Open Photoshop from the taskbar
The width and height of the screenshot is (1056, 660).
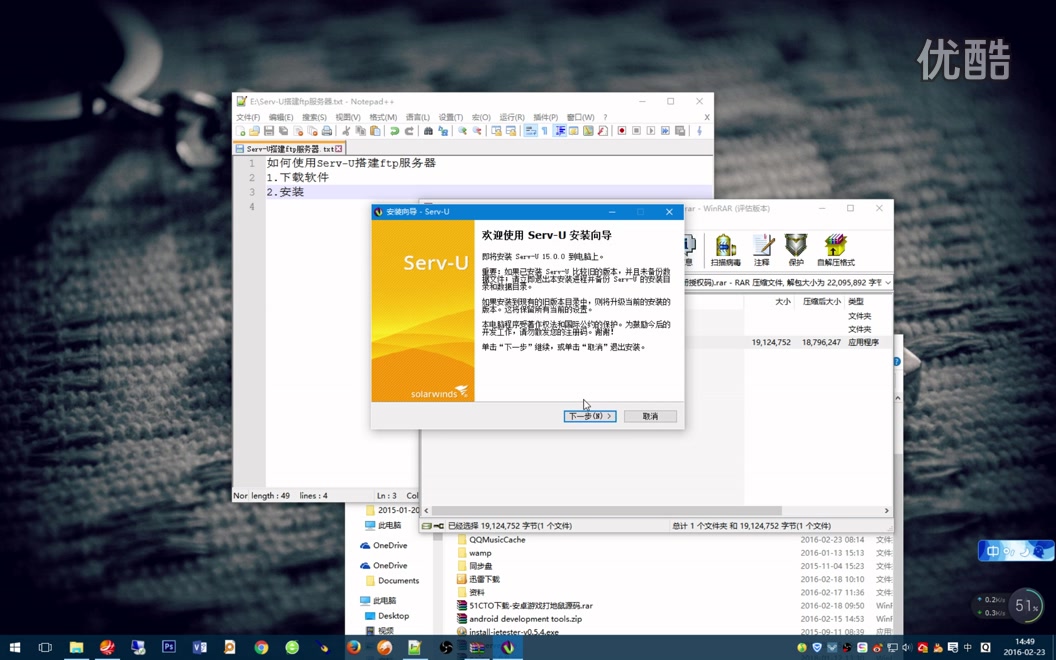click(168, 647)
